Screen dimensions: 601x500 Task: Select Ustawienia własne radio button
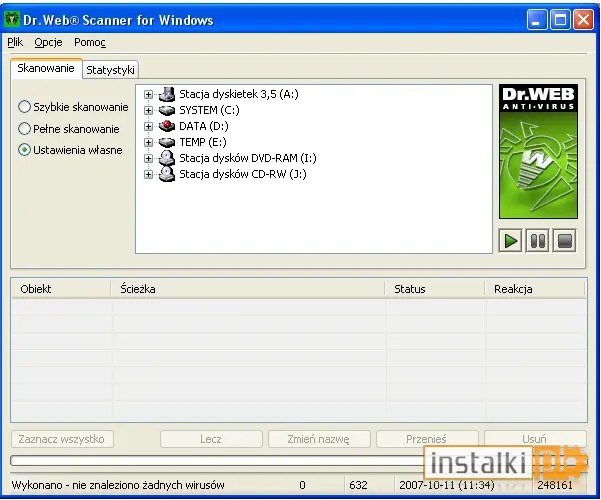click(24, 150)
